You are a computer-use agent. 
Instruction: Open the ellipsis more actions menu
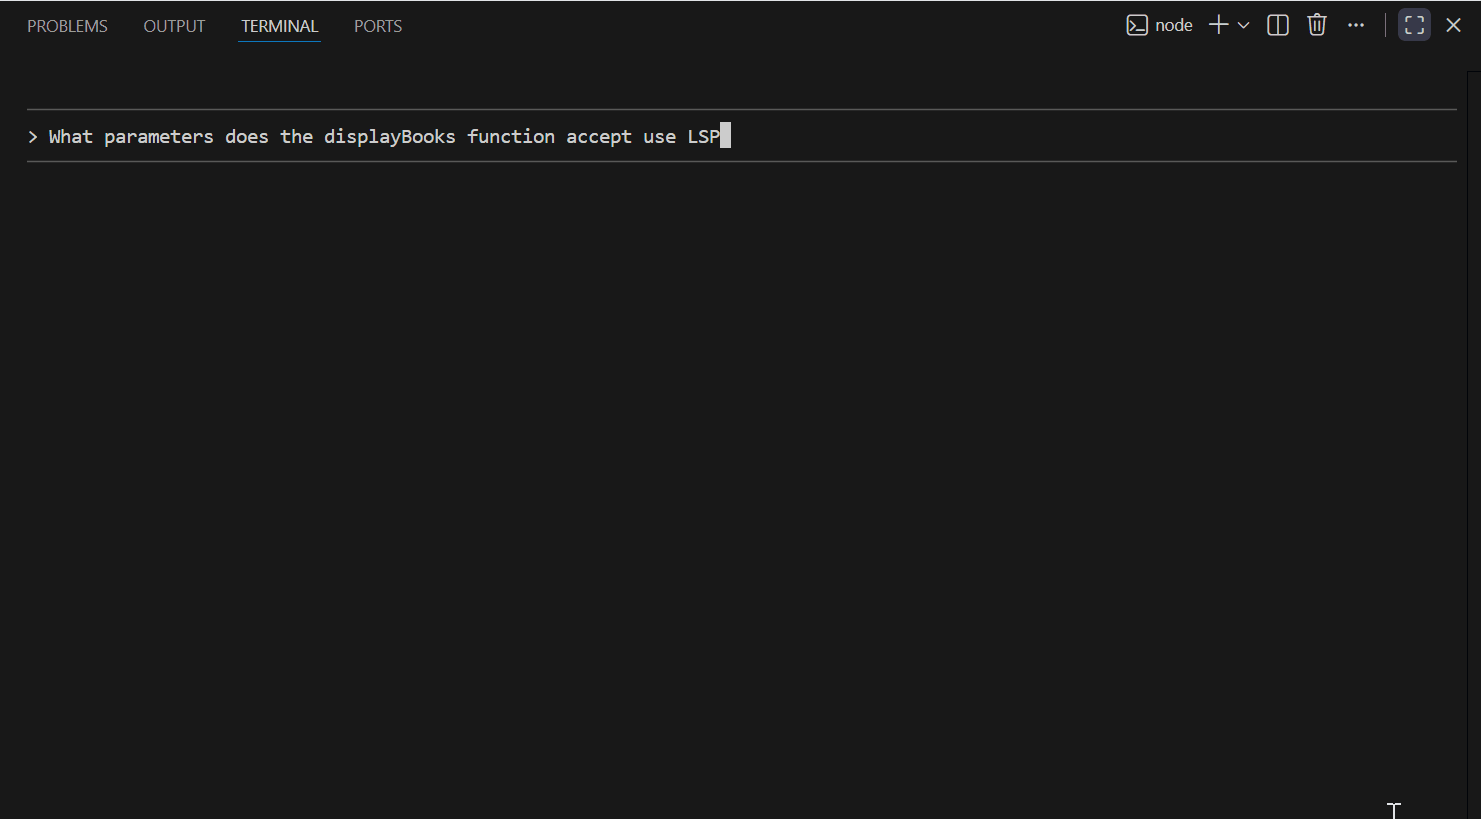point(1356,25)
